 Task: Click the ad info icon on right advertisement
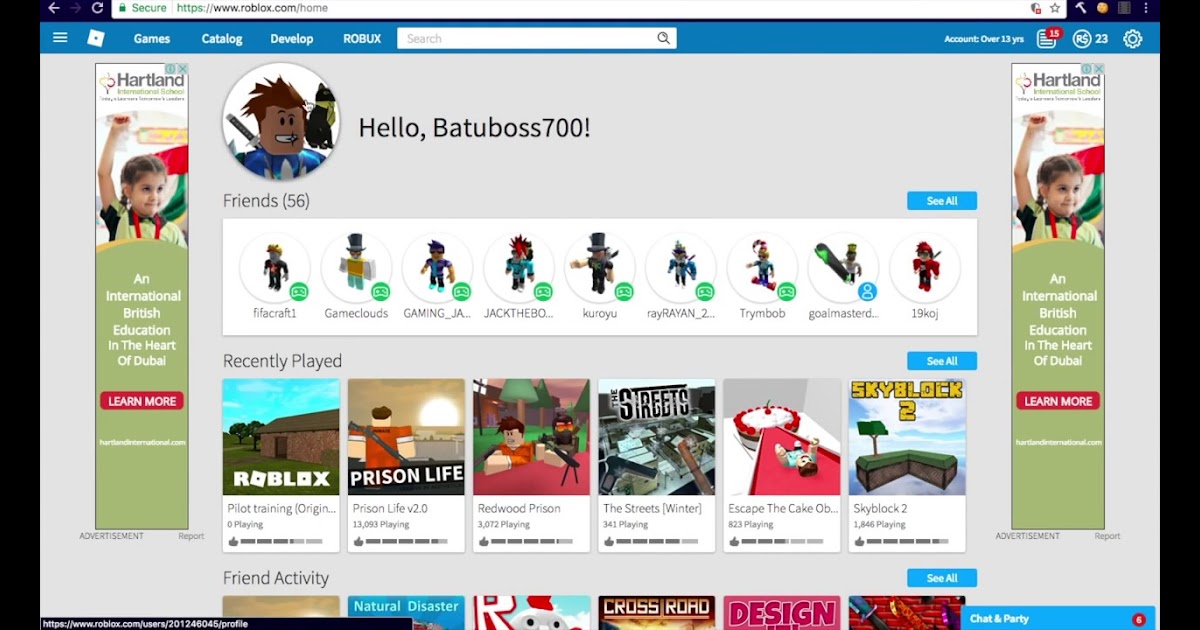point(1087,69)
